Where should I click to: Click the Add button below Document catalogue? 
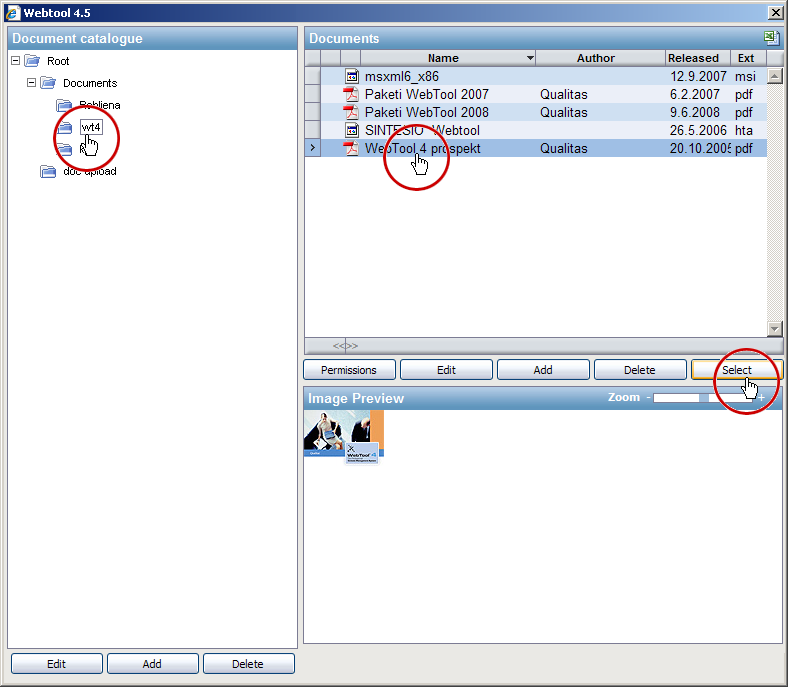(x=152, y=664)
